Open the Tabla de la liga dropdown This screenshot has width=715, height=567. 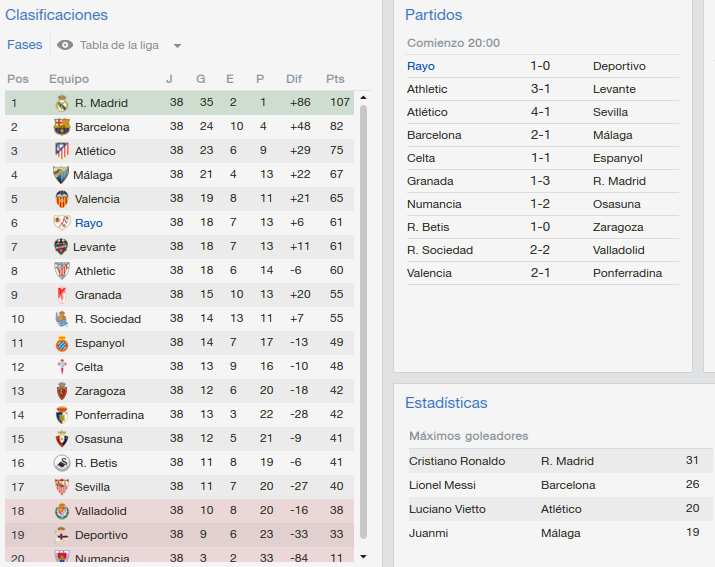[119, 45]
